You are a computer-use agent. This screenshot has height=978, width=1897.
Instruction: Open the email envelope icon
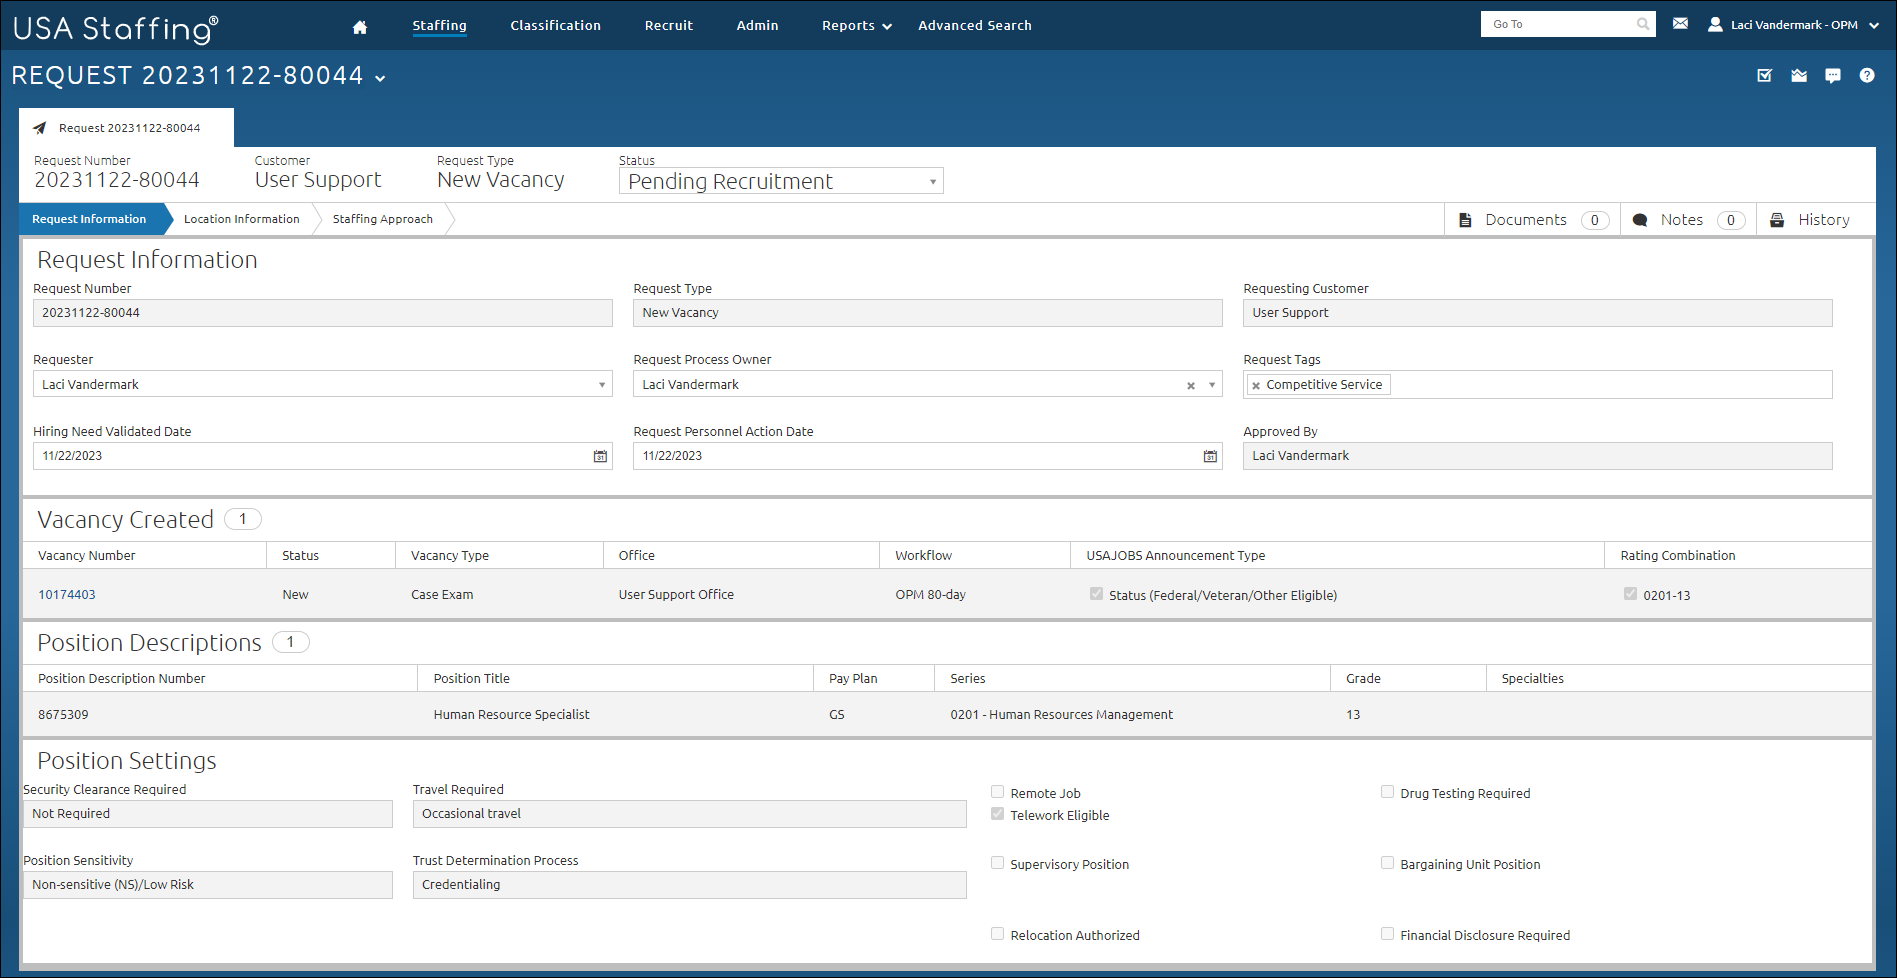(x=1680, y=21)
